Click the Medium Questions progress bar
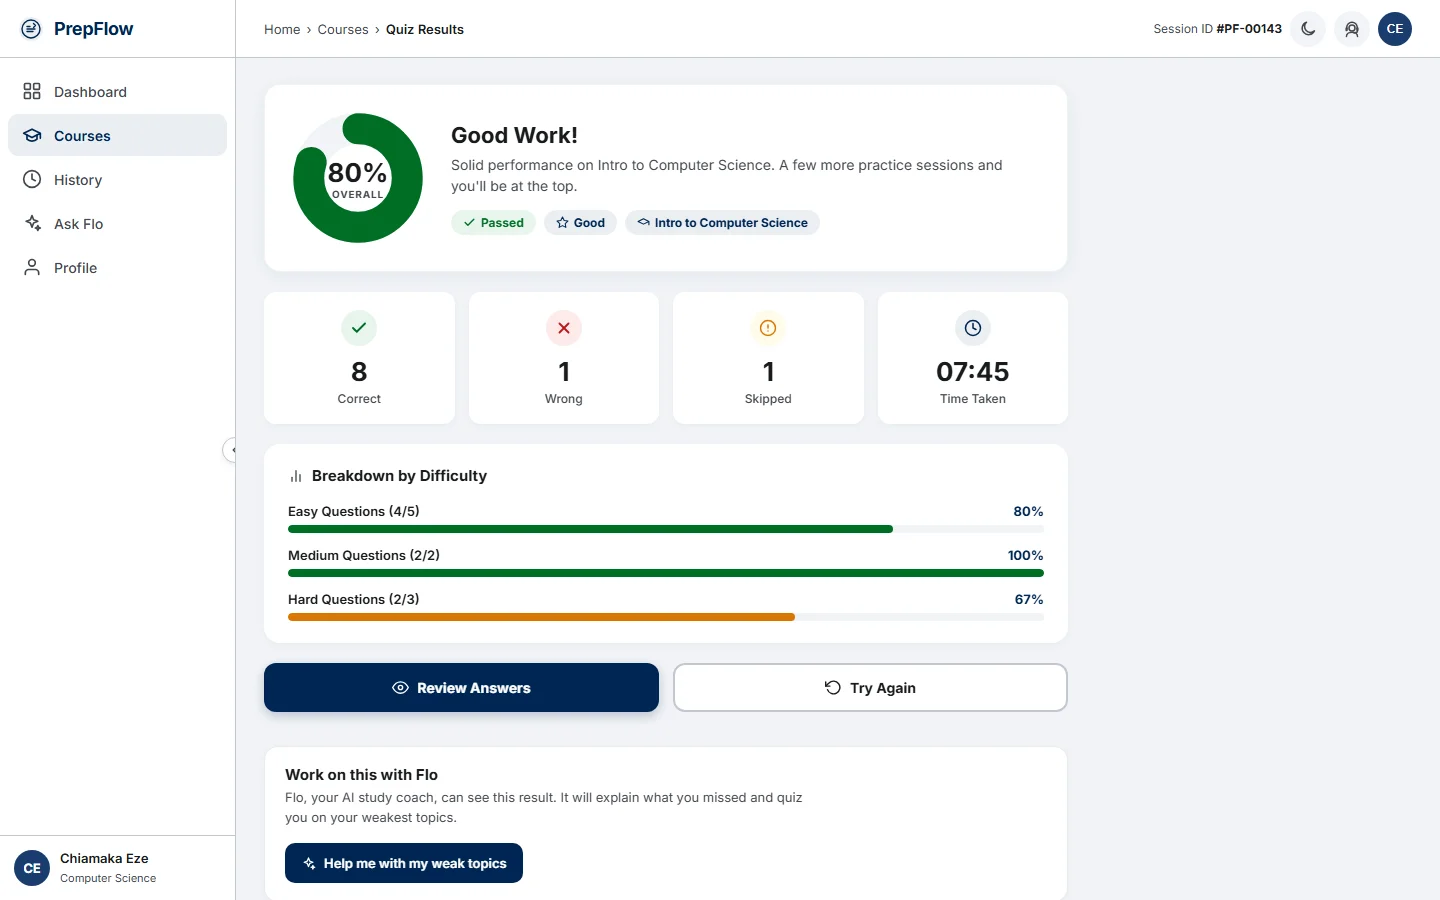Screen dimensions: 1440x900 pos(666,573)
